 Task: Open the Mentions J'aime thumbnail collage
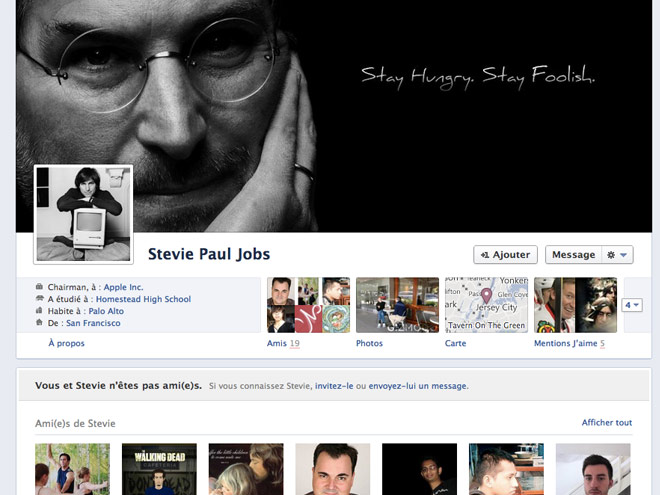coord(575,305)
